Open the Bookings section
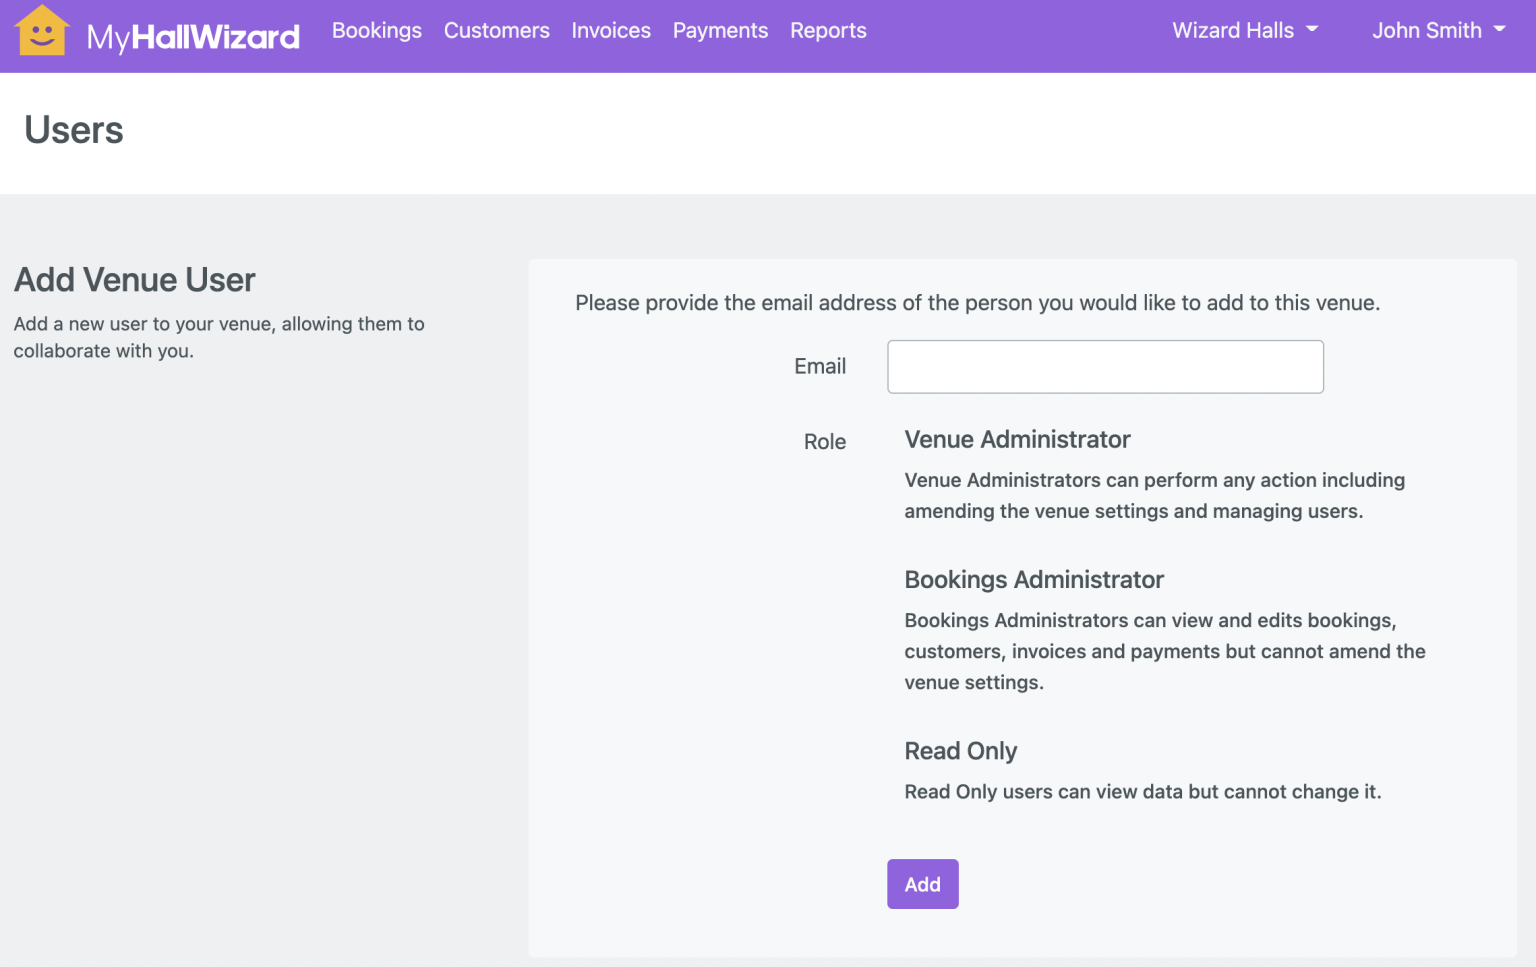1536x967 pixels. pos(376,30)
